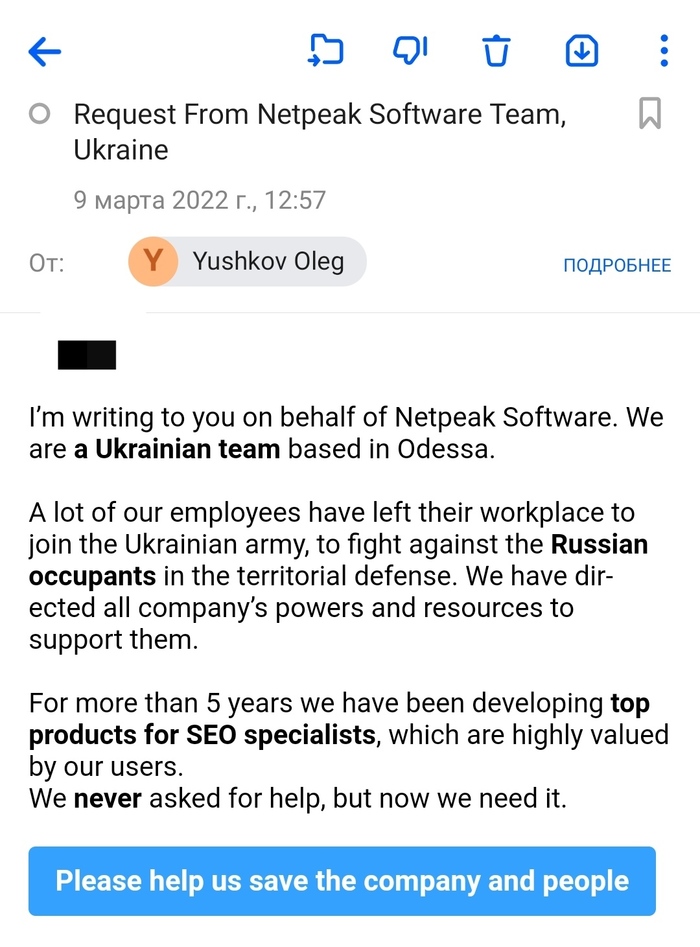Click the black redacted block
This screenshot has width=700, height=947.
tap(87, 355)
